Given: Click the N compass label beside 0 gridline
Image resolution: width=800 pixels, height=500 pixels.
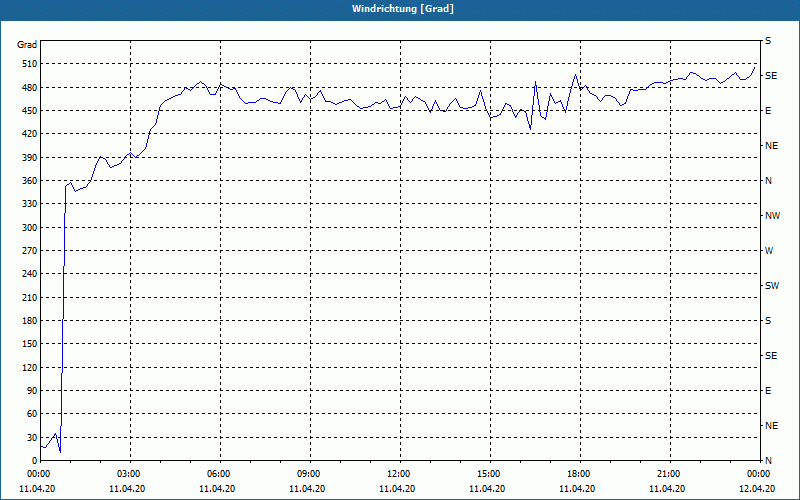Looking at the screenshot, I should point(768,461).
